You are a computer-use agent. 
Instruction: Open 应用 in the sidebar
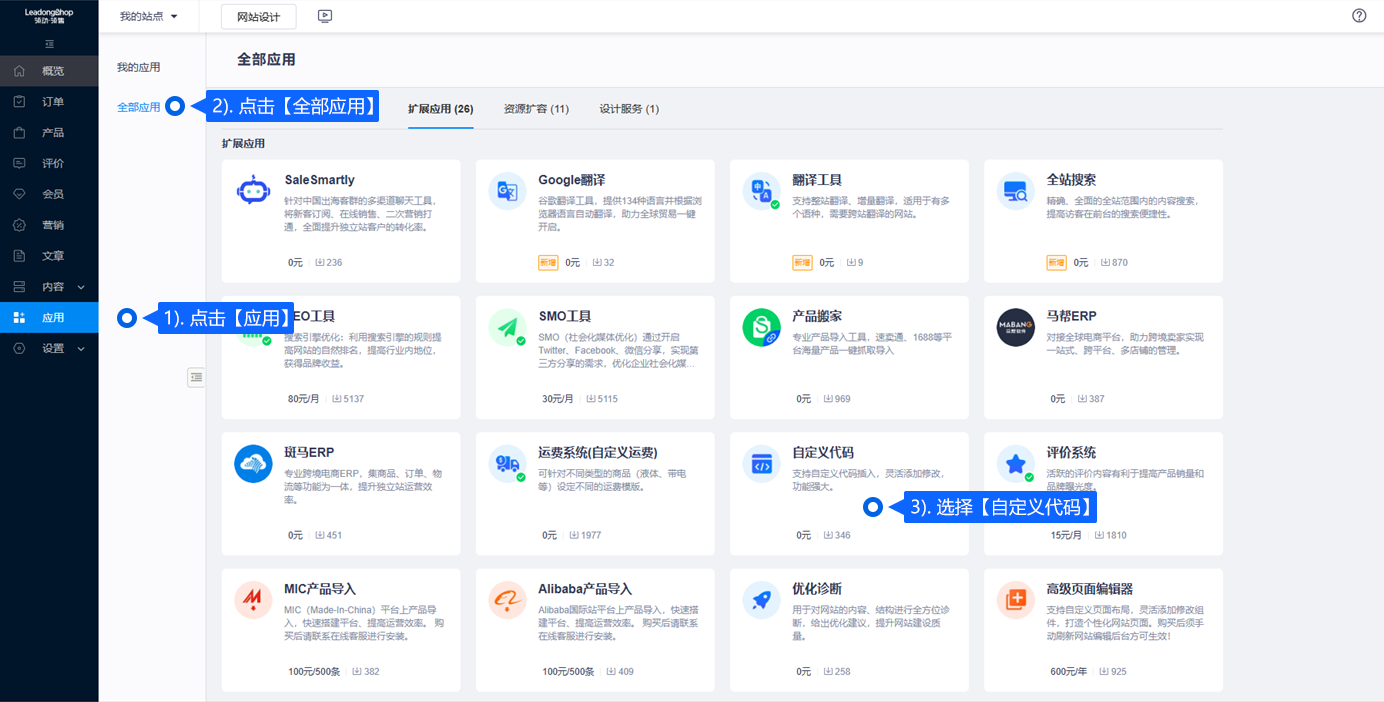[49, 318]
